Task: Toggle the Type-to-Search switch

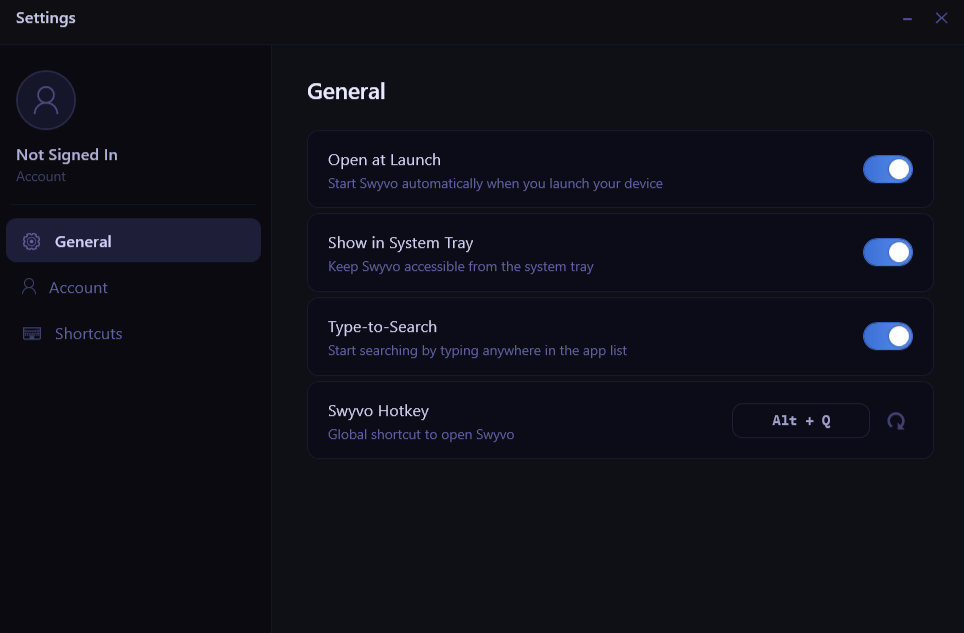Action: tap(888, 336)
